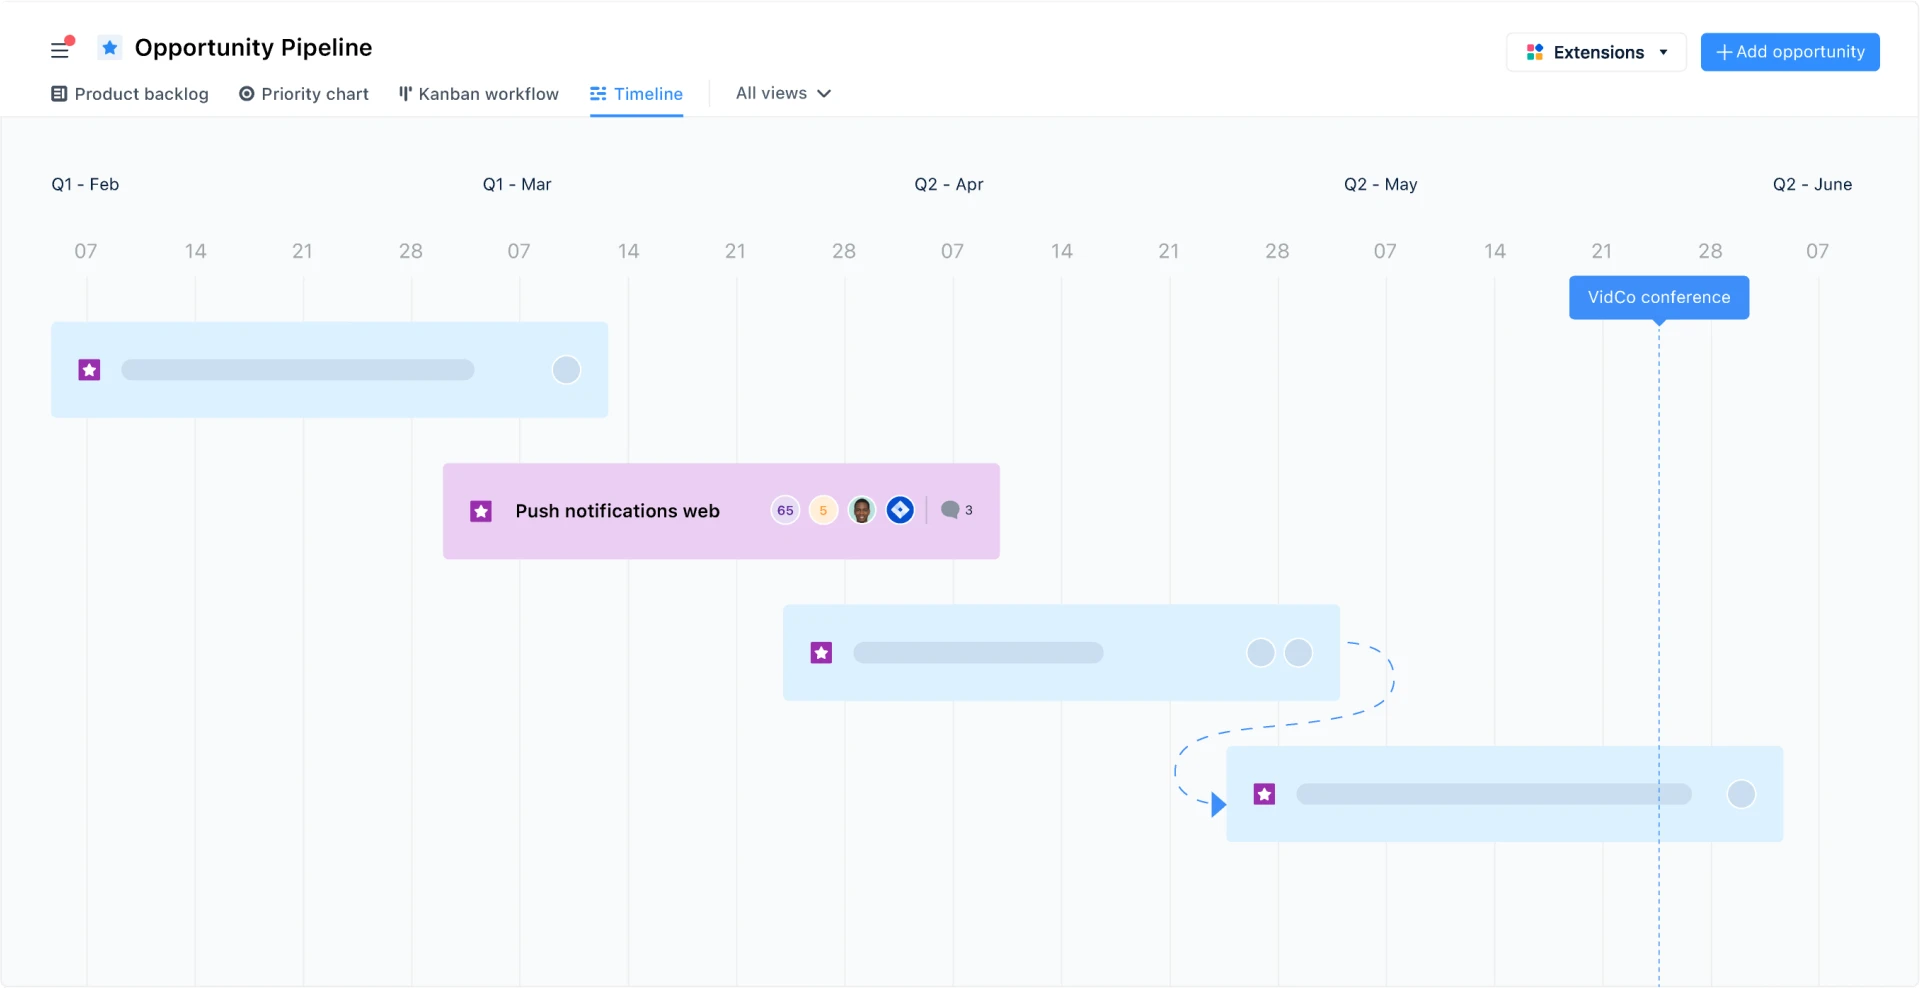Toggle the favorite star next to Opportunity Pipeline

click(x=110, y=47)
